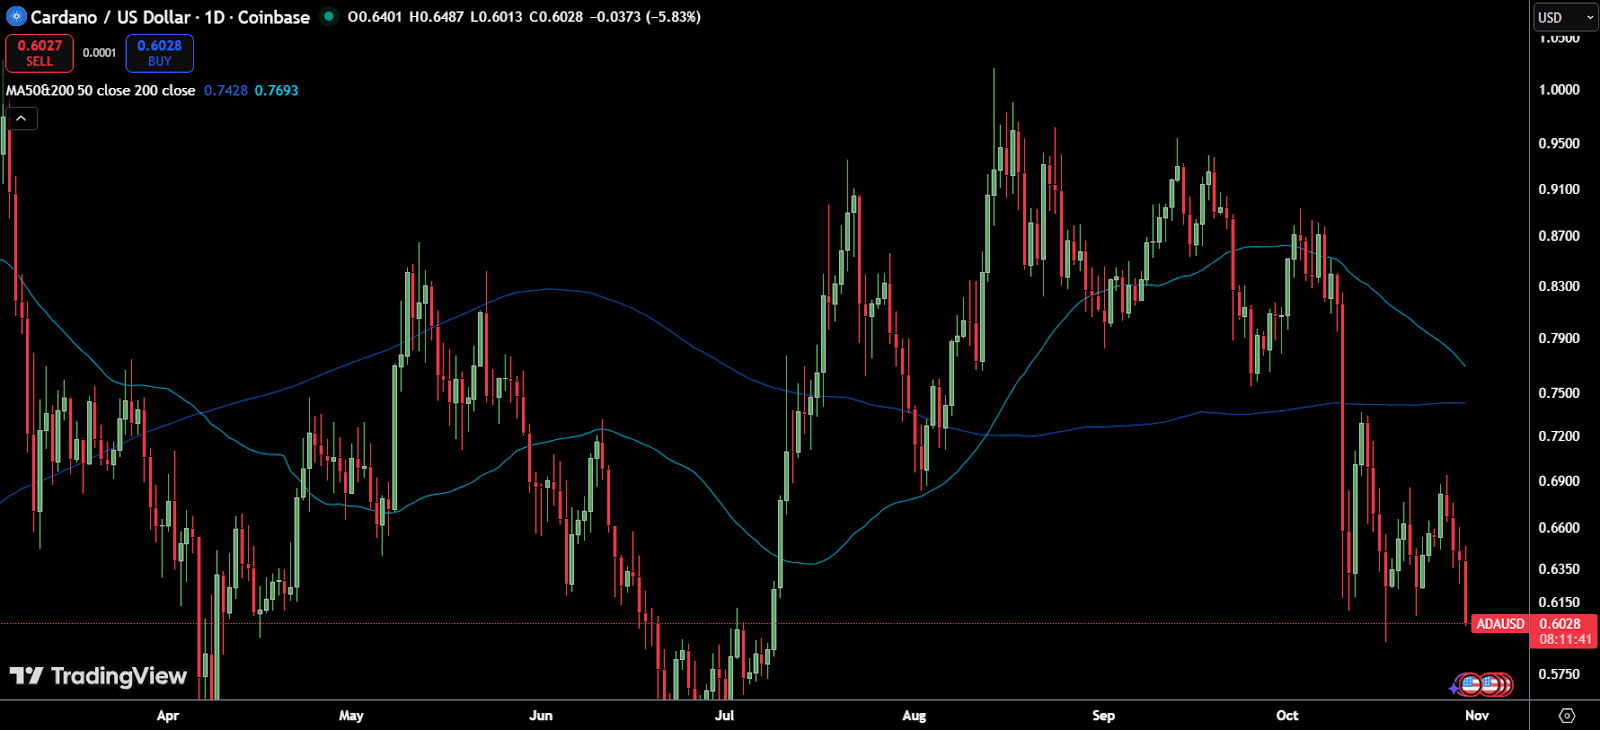Click the leftmost US flag event icon

pos(1469,685)
